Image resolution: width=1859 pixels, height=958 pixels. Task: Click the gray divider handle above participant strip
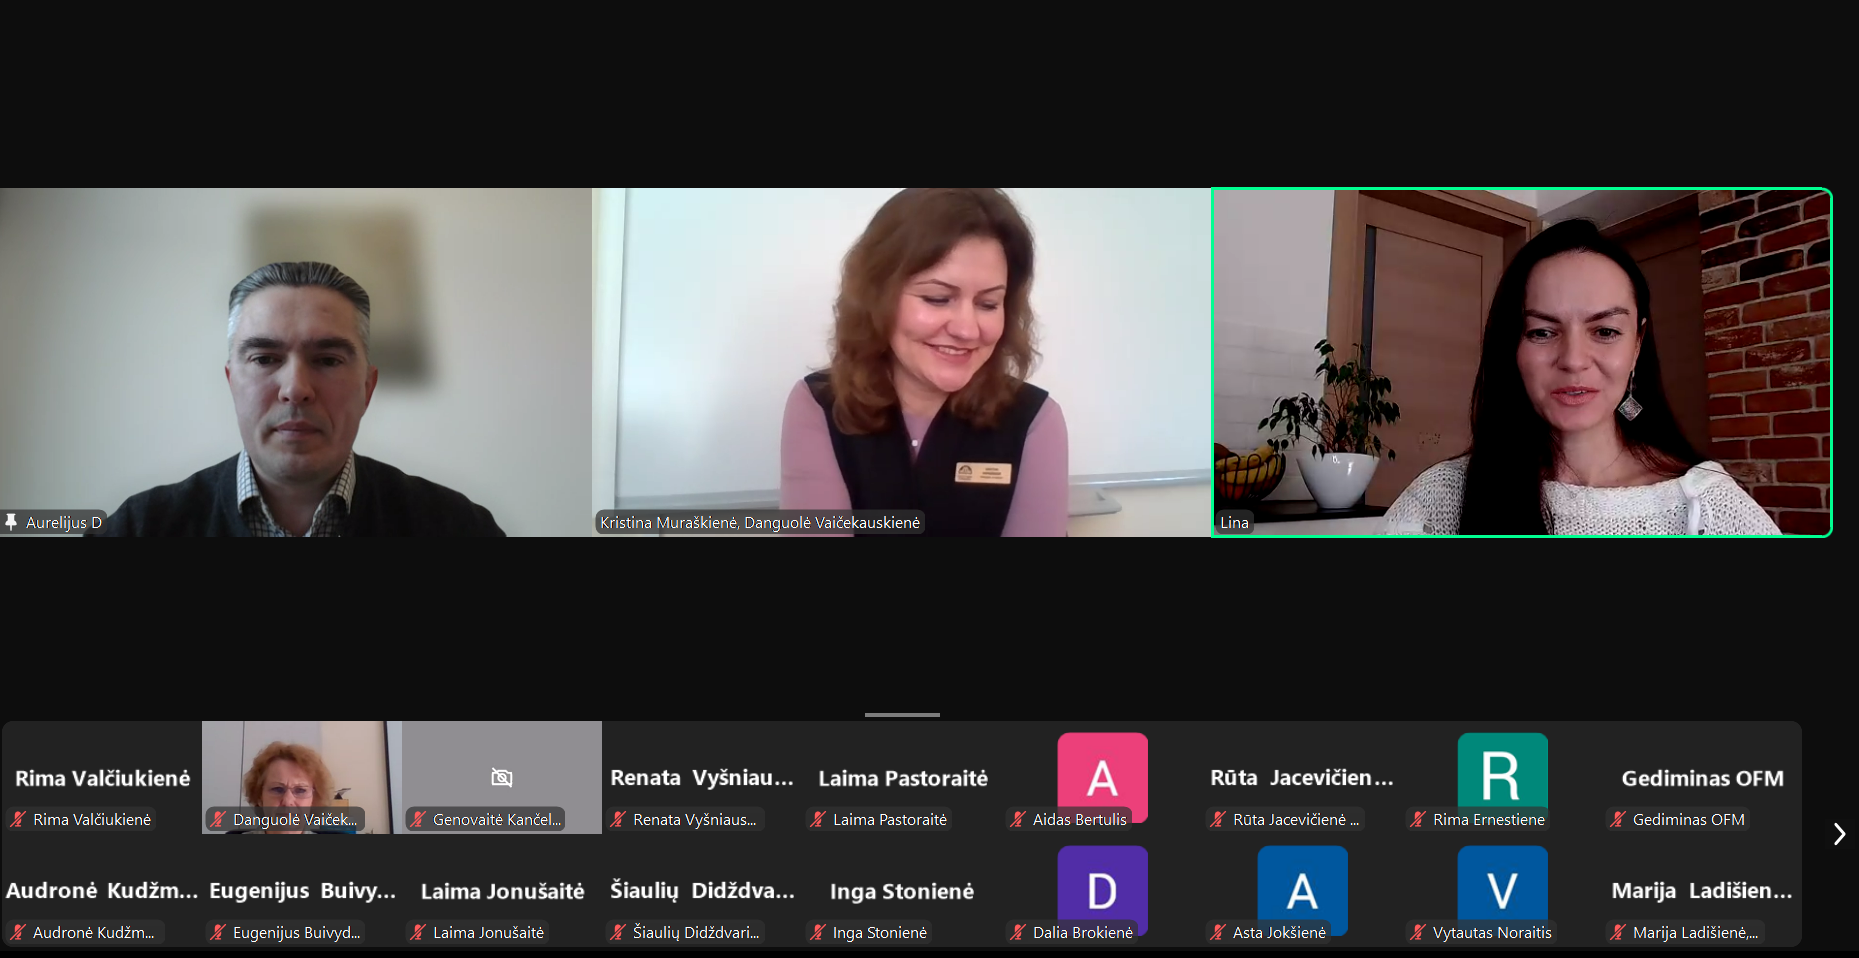[902, 715]
